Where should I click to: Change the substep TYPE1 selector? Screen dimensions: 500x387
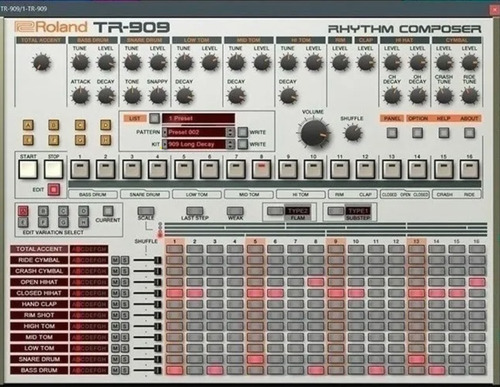coord(358,211)
